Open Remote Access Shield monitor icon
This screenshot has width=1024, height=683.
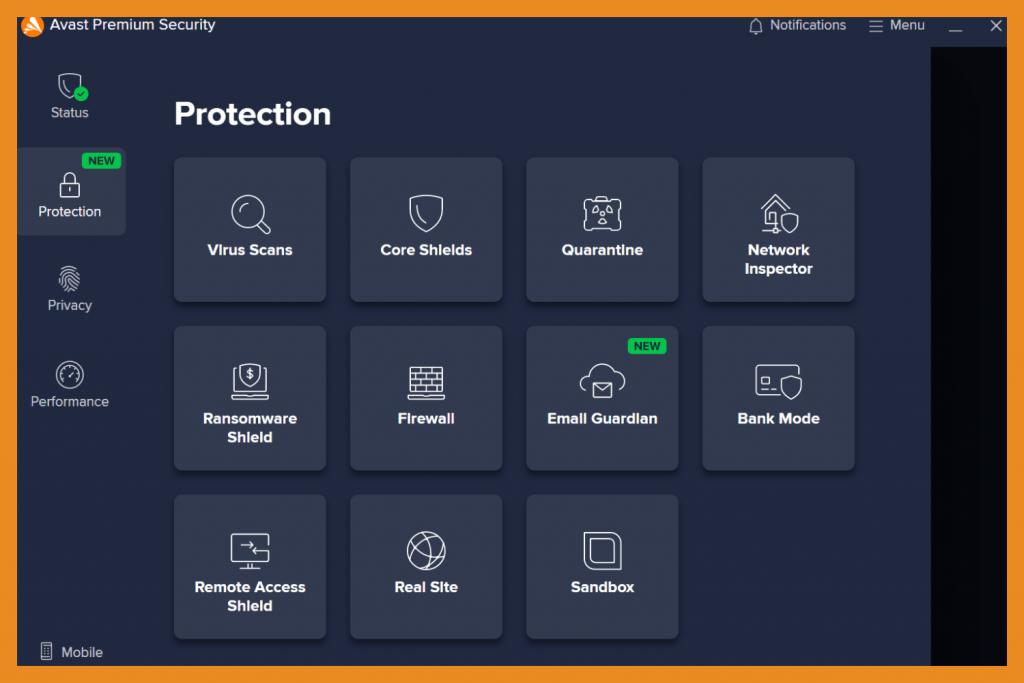(249, 550)
